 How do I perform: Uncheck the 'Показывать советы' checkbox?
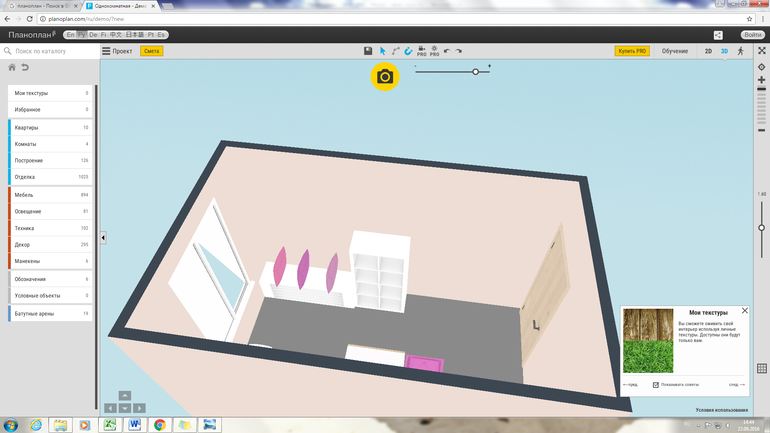(656, 384)
